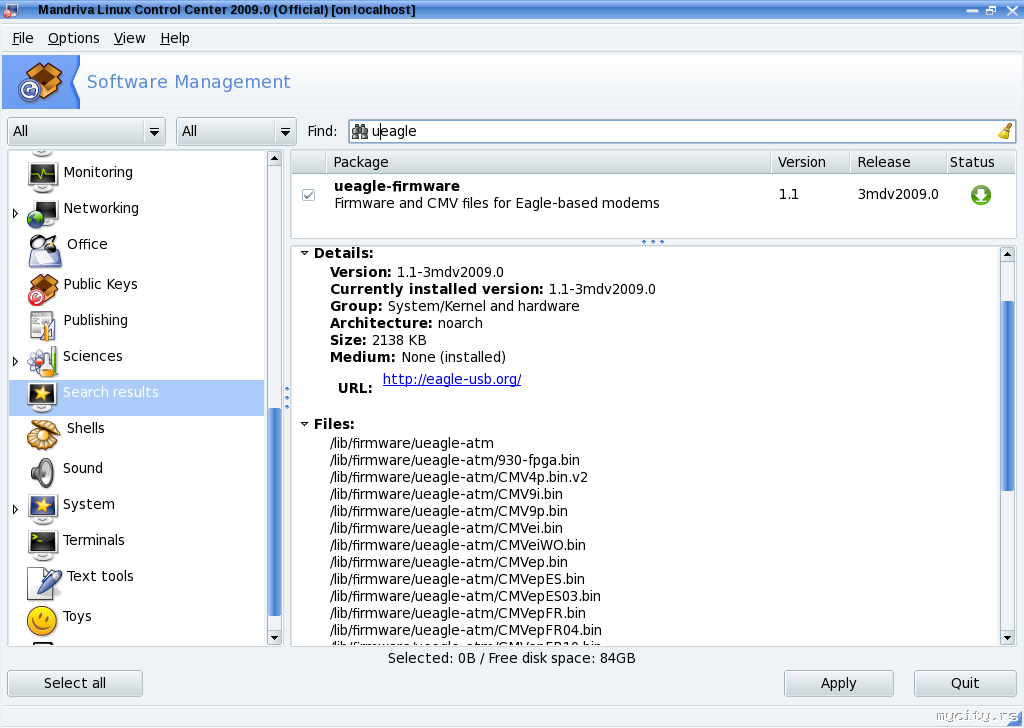The image size is (1024, 728).
Task: Open the File menu
Action: point(23,39)
